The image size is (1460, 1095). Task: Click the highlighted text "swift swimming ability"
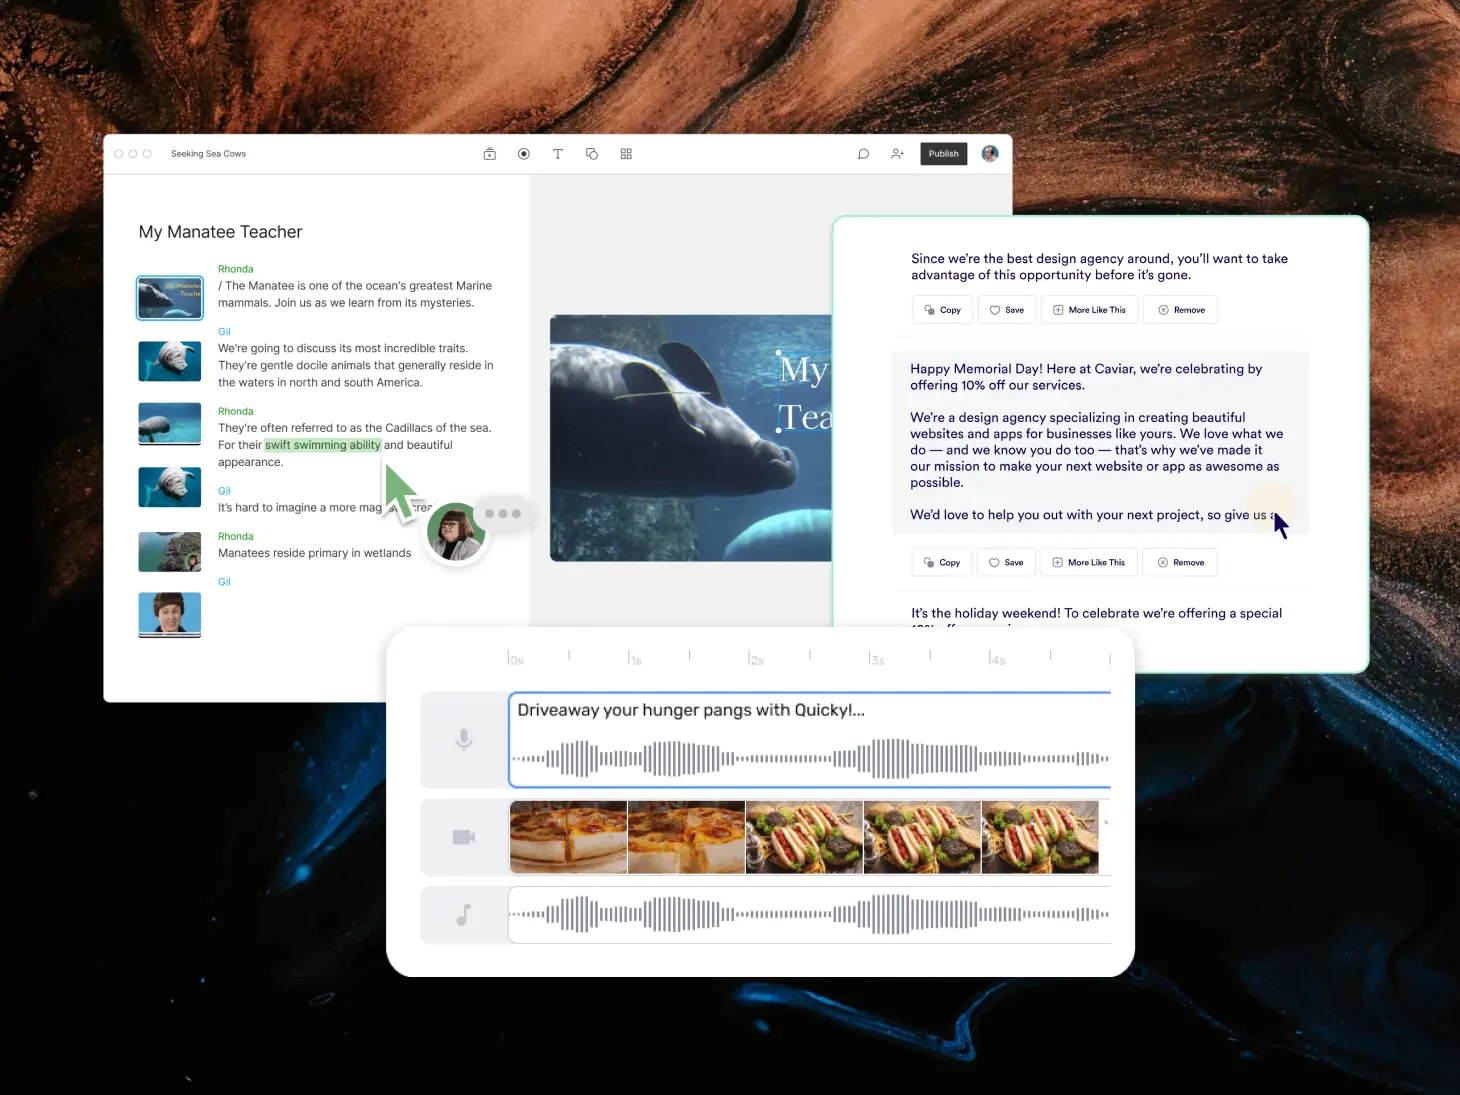click(x=322, y=446)
